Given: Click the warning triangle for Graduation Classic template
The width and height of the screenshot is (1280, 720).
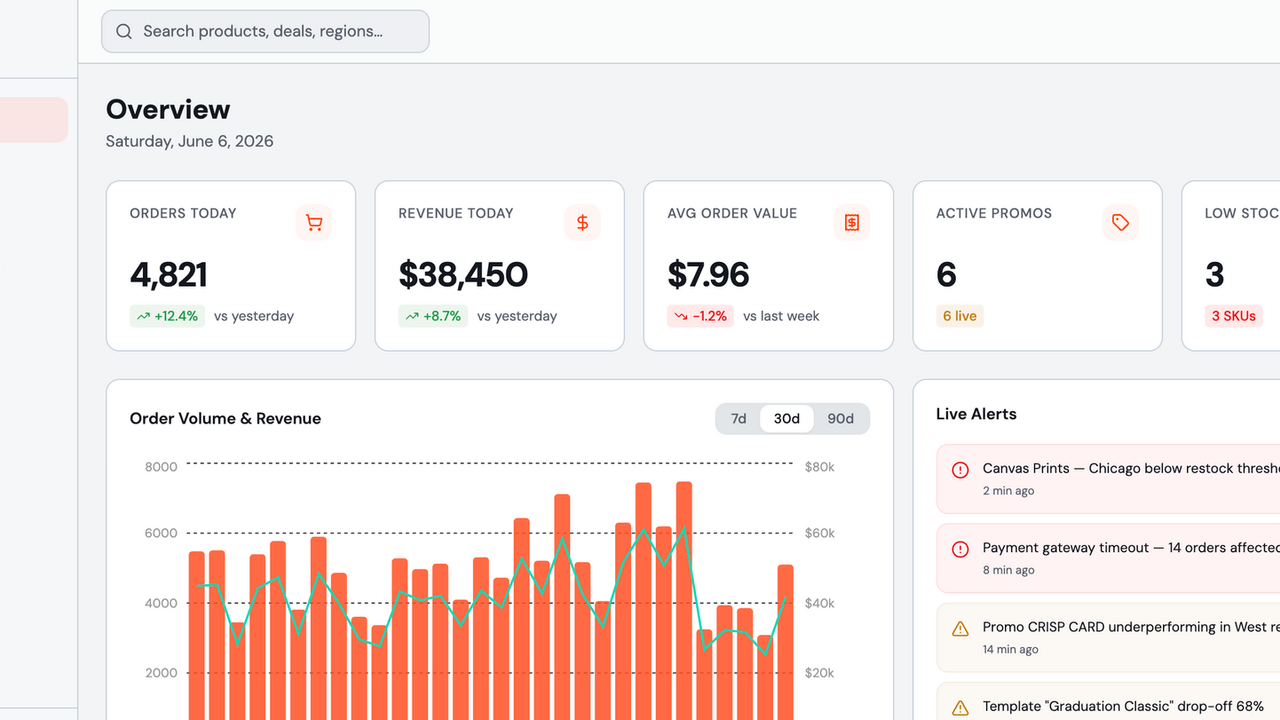Looking at the screenshot, I should coord(960,708).
